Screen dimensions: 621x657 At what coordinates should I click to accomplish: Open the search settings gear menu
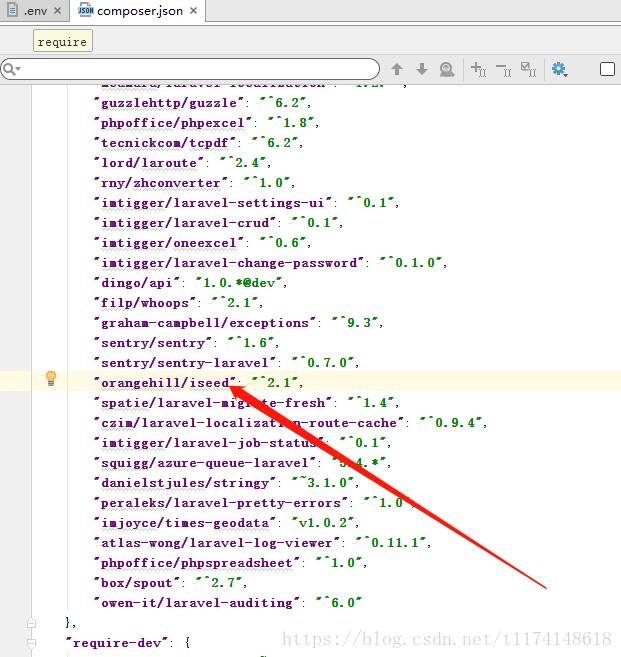click(559, 69)
